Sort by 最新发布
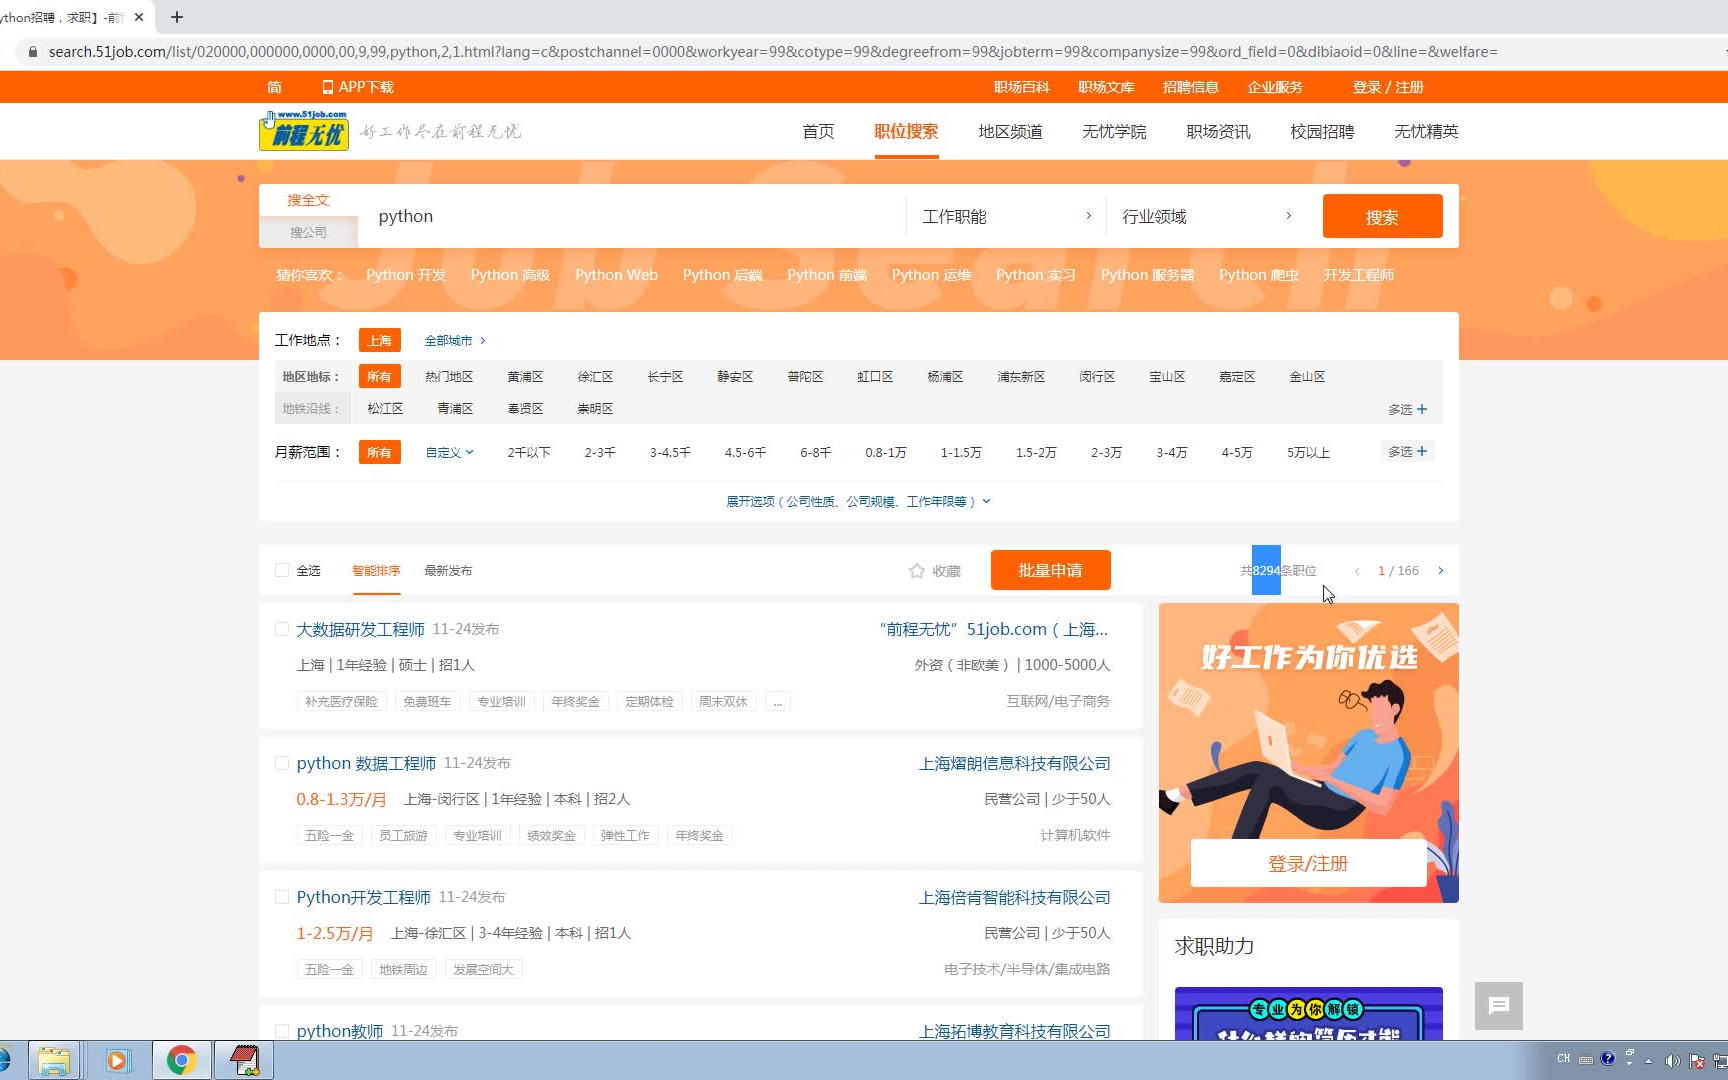Image resolution: width=1728 pixels, height=1080 pixels. pyautogui.click(x=448, y=571)
